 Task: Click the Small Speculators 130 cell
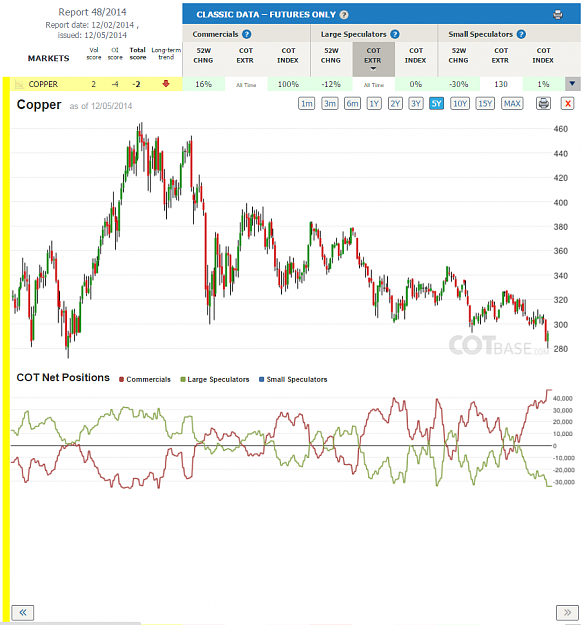click(x=501, y=84)
